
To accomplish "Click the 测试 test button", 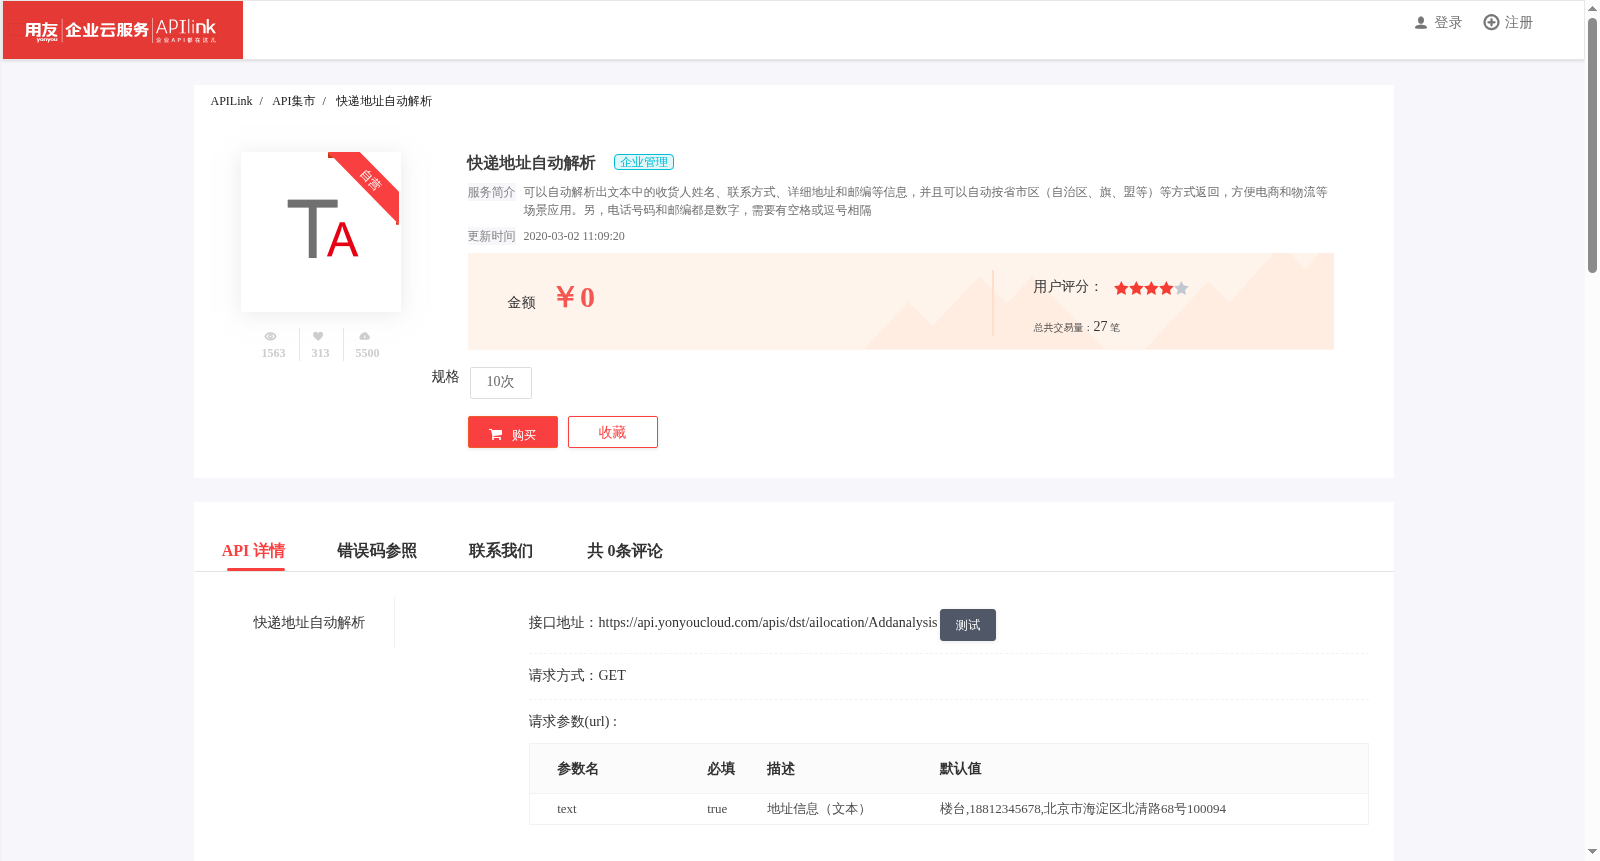I will (x=968, y=625).
